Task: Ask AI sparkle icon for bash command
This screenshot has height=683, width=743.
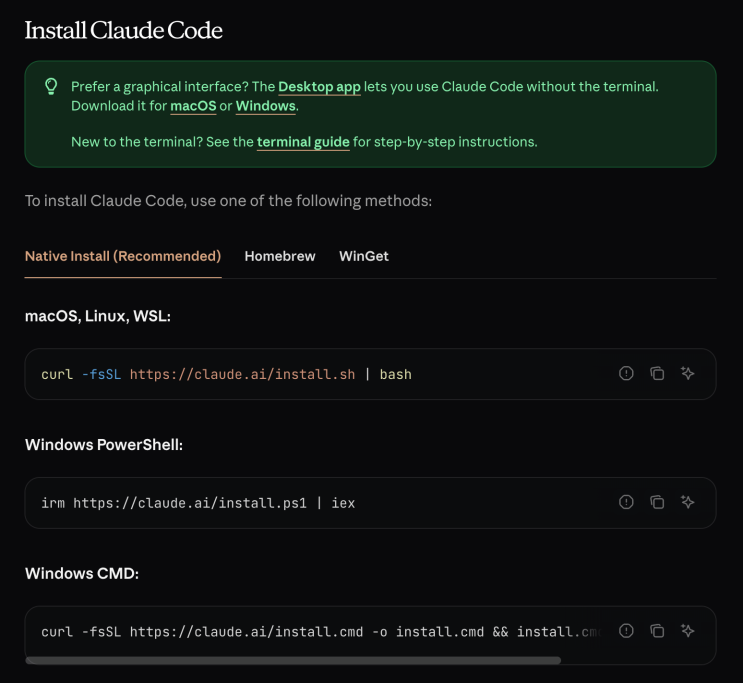Action: (x=688, y=373)
